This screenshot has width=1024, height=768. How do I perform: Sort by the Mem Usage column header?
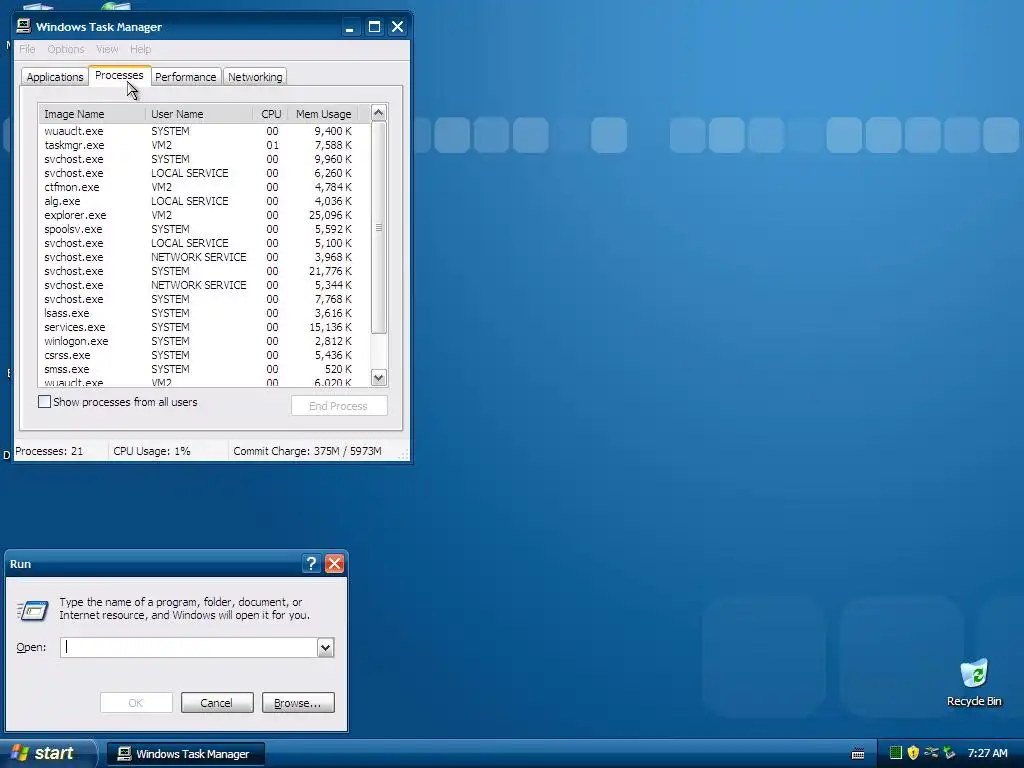(323, 114)
